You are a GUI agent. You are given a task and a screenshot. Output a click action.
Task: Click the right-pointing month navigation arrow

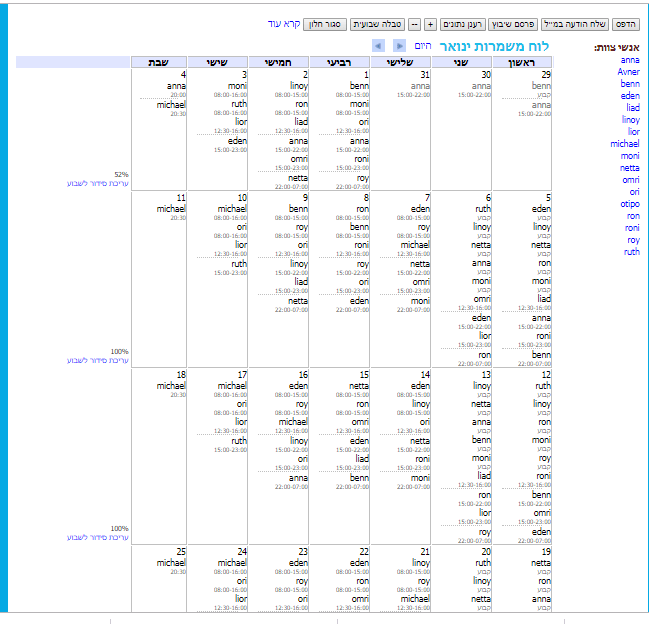(x=399, y=46)
